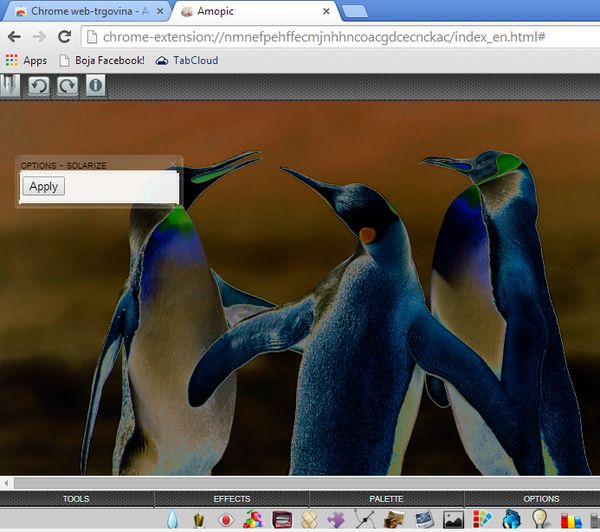Open the EFFECTS panel tab
Viewport: 600px width, 532px height.
(x=232, y=498)
